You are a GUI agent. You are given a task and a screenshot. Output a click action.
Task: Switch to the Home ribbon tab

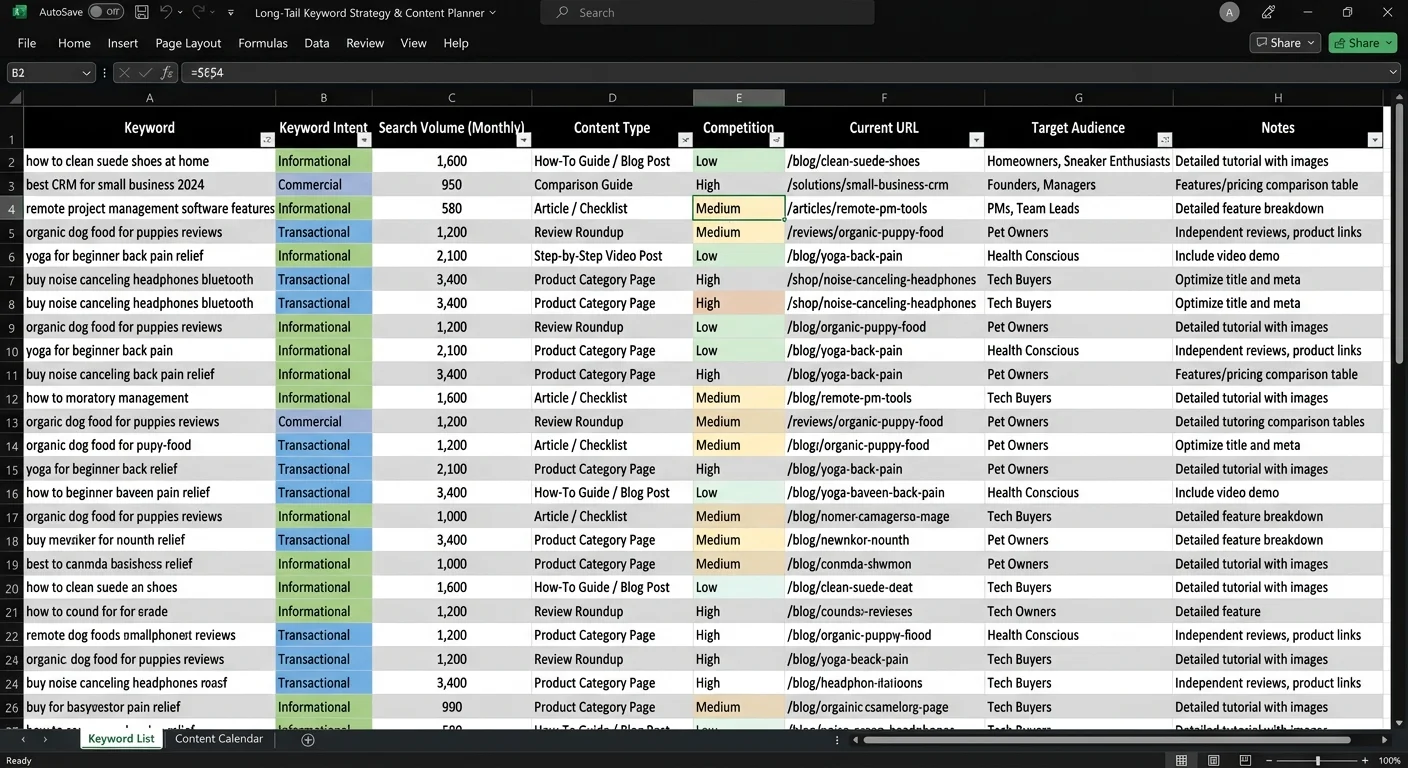coord(74,43)
